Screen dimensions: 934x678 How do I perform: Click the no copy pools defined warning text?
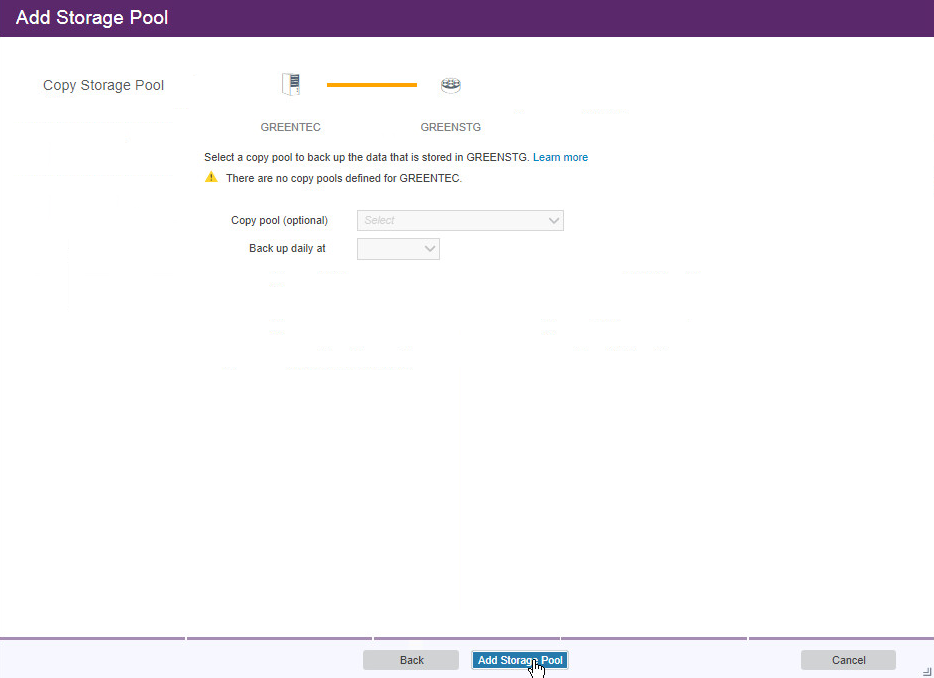(x=343, y=178)
